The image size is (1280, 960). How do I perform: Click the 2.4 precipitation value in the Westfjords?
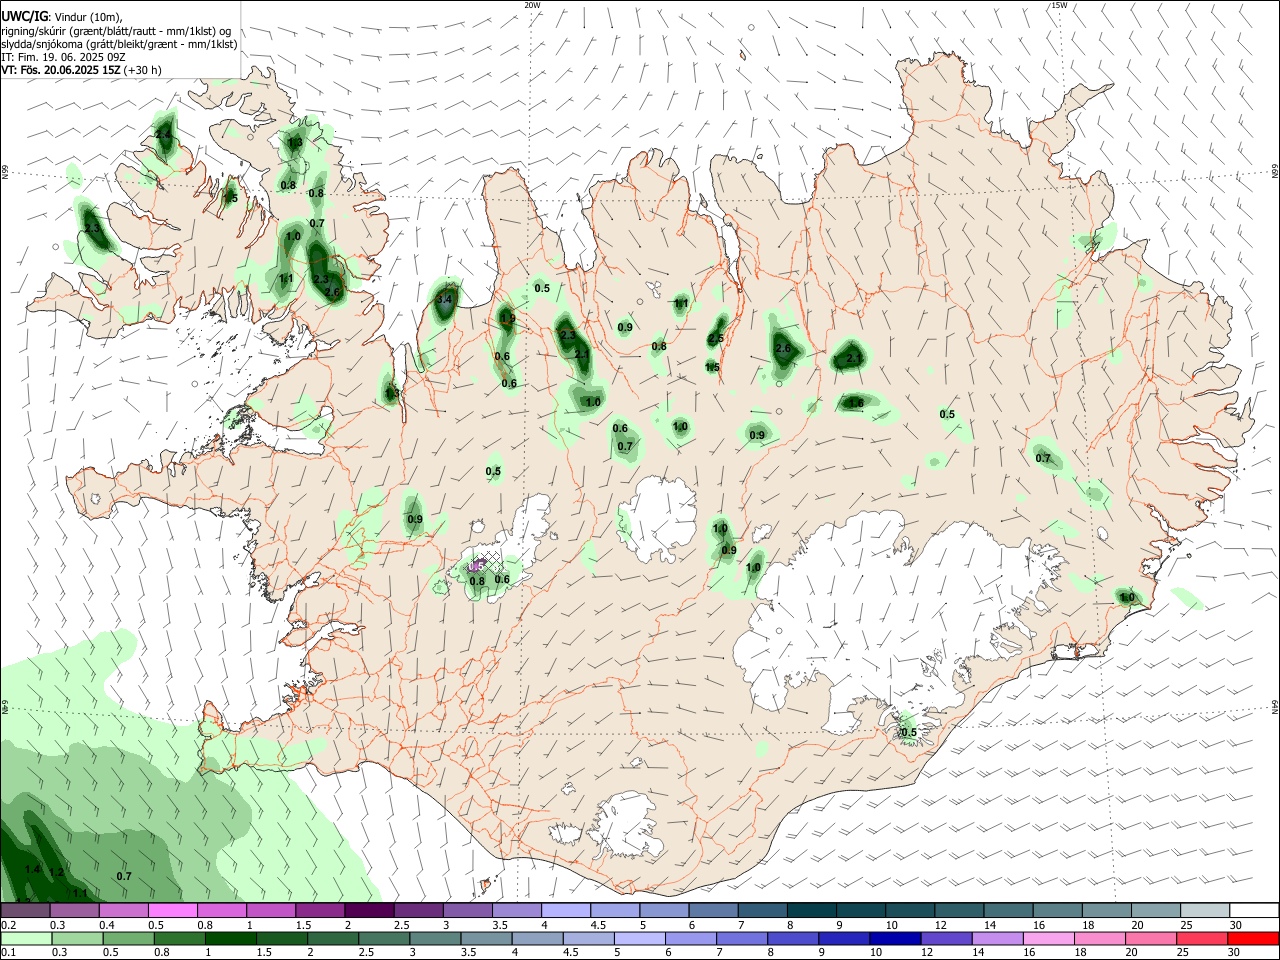[x=163, y=134]
